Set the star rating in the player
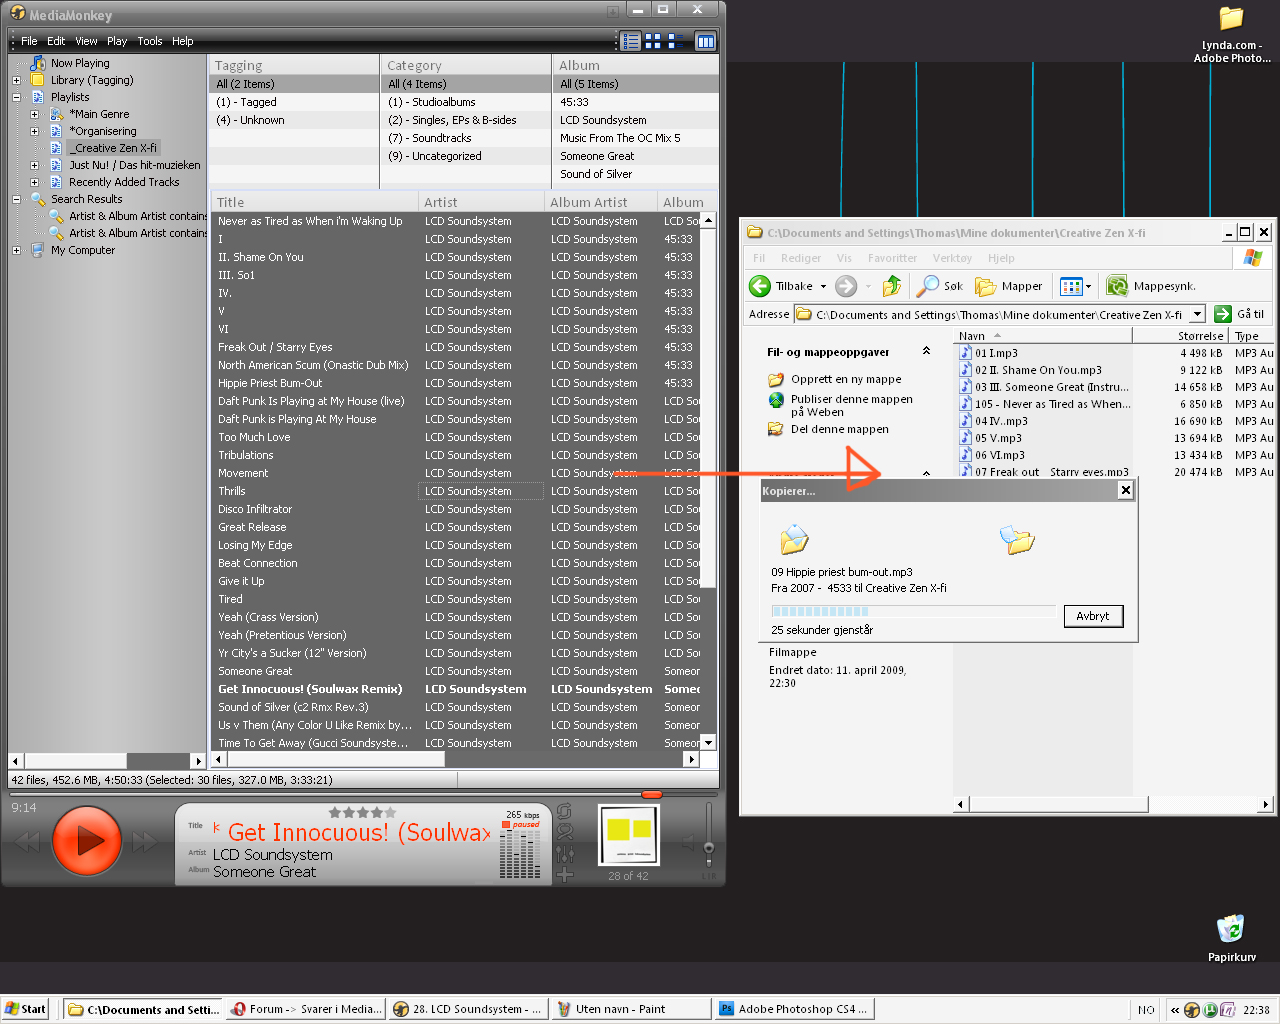 point(362,812)
